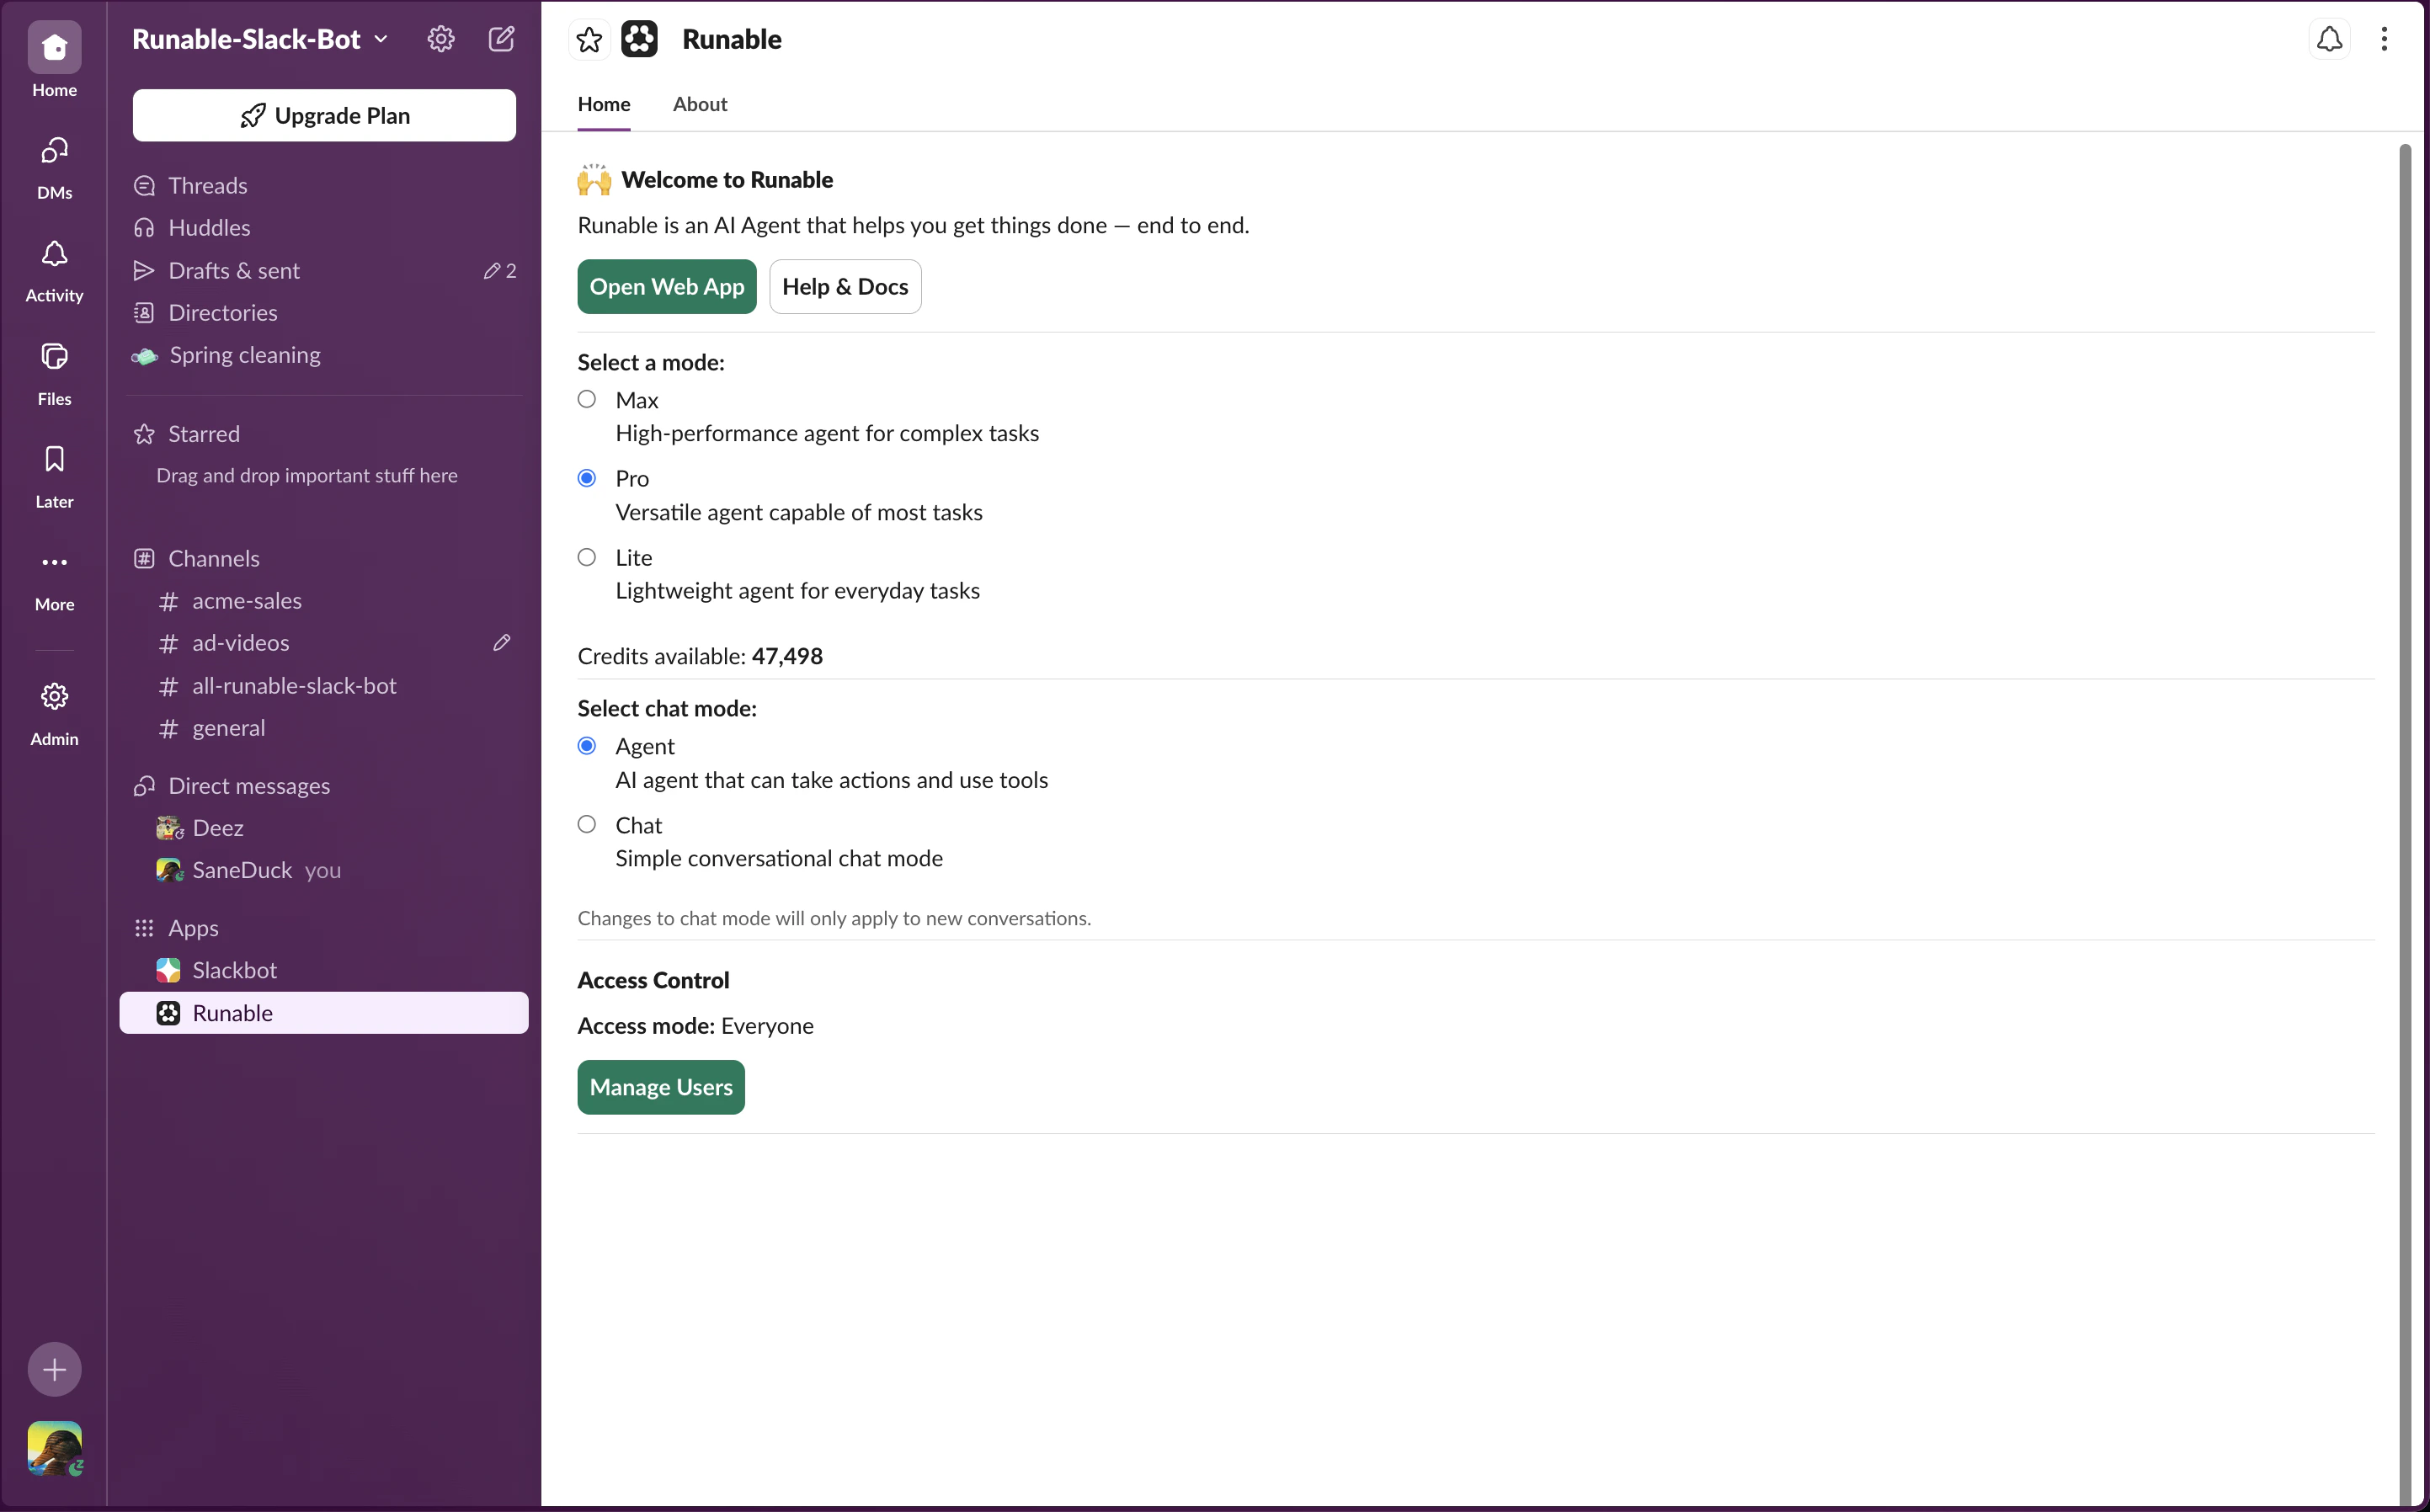This screenshot has height=1512, width=2430.
Task: Star the Runable app
Action: 589,39
